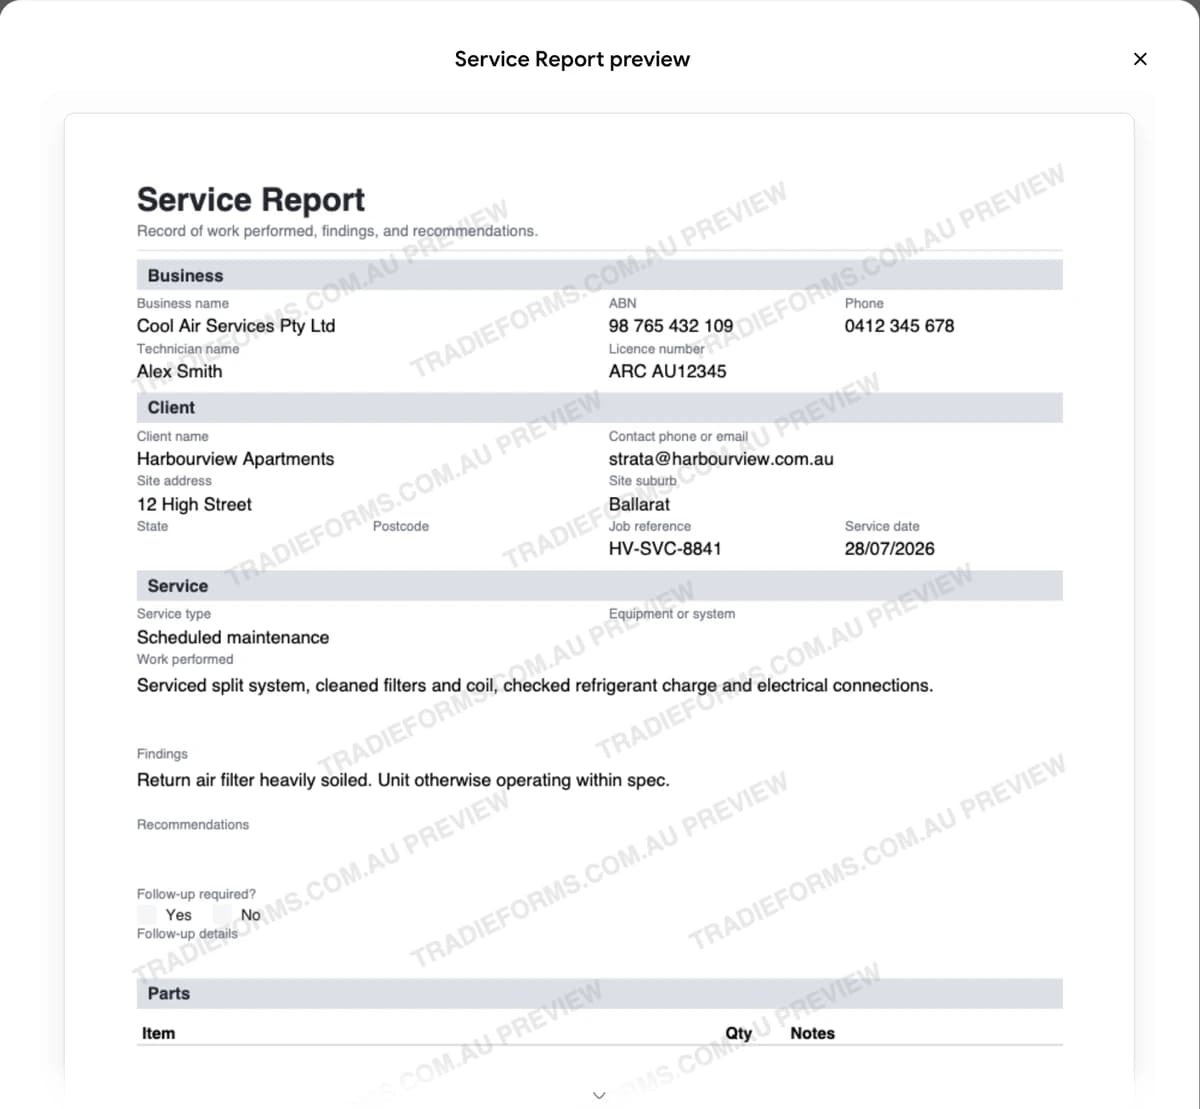Tick the No follow-up checkbox
This screenshot has height=1109, width=1200.
[222, 915]
